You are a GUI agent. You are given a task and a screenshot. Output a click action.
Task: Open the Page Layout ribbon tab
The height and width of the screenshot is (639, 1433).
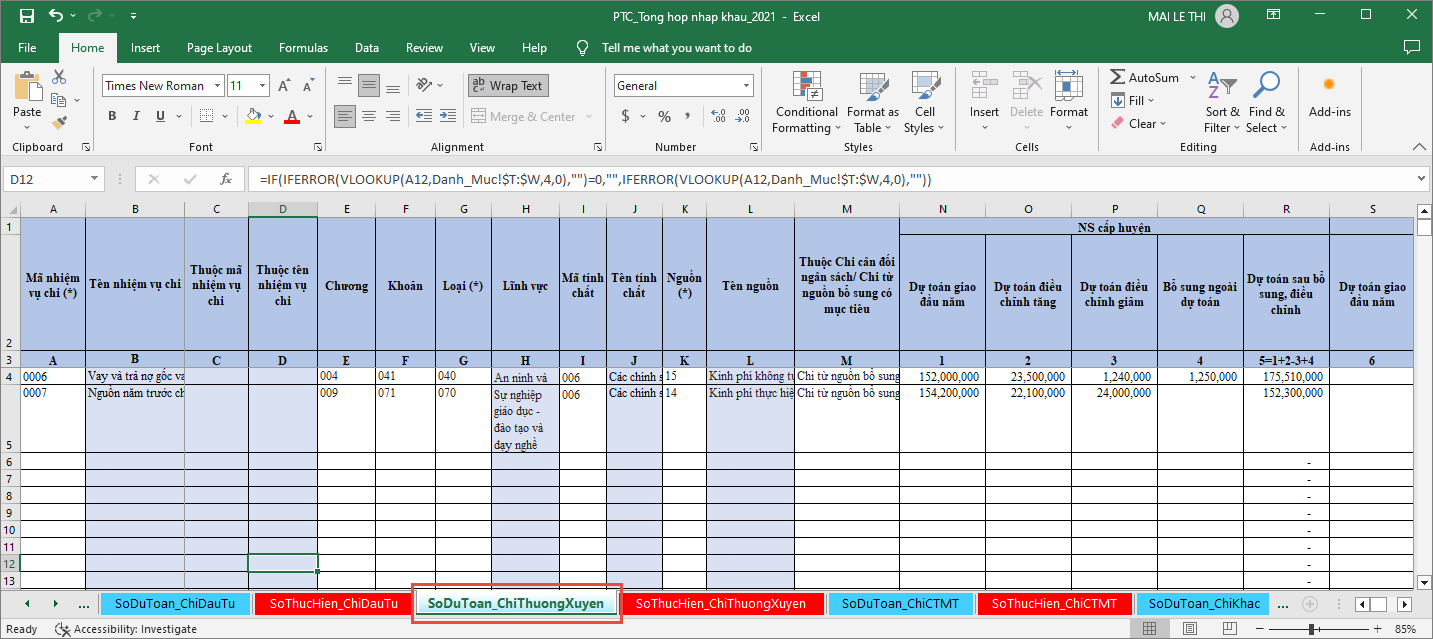click(219, 48)
